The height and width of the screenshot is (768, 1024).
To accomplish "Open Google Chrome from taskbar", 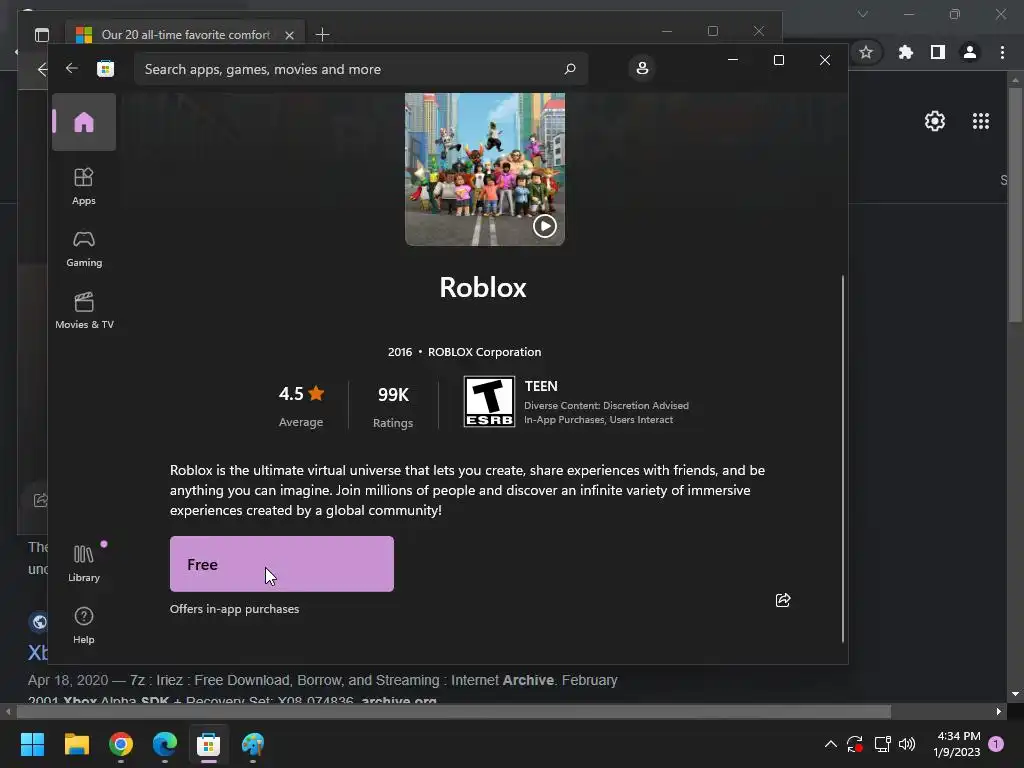I will pos(121,744).
